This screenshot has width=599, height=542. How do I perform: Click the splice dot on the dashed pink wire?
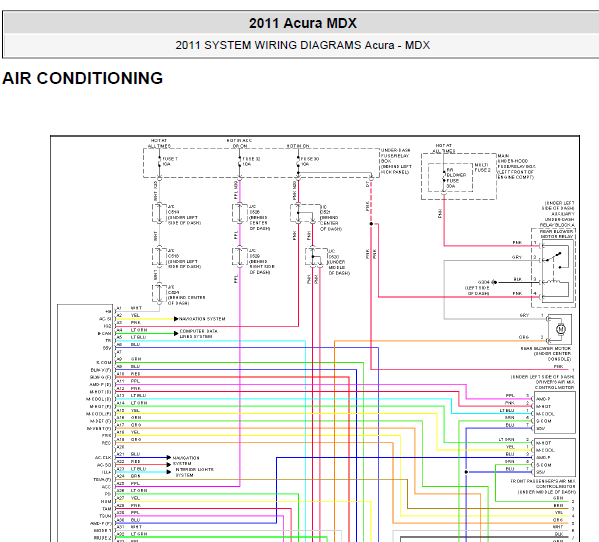[x=371, y=224]
